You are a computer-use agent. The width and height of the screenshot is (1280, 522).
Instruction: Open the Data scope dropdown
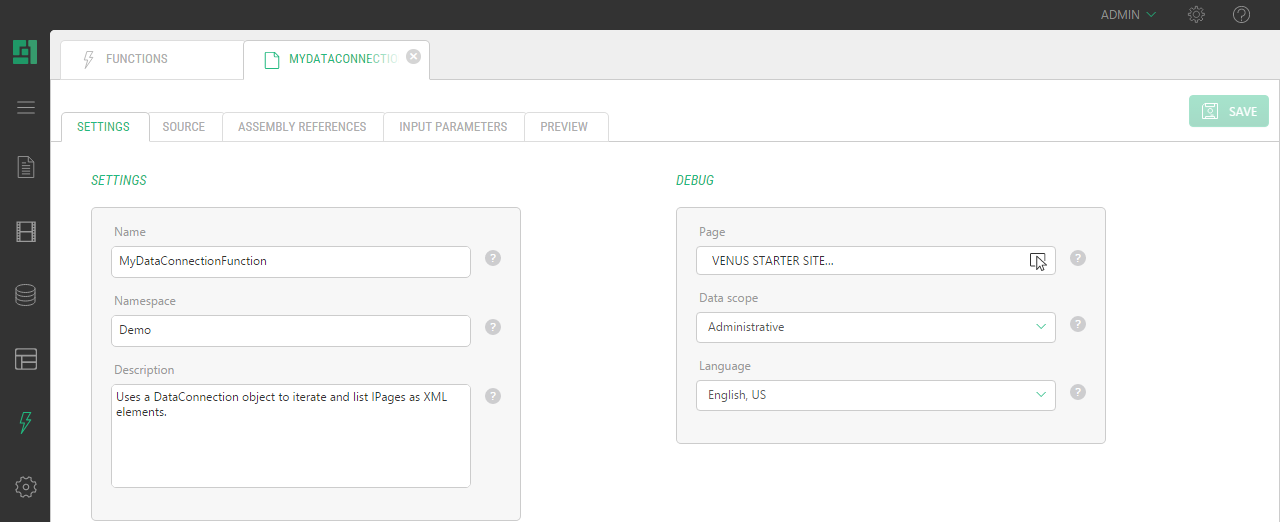[x=875, y=327]
